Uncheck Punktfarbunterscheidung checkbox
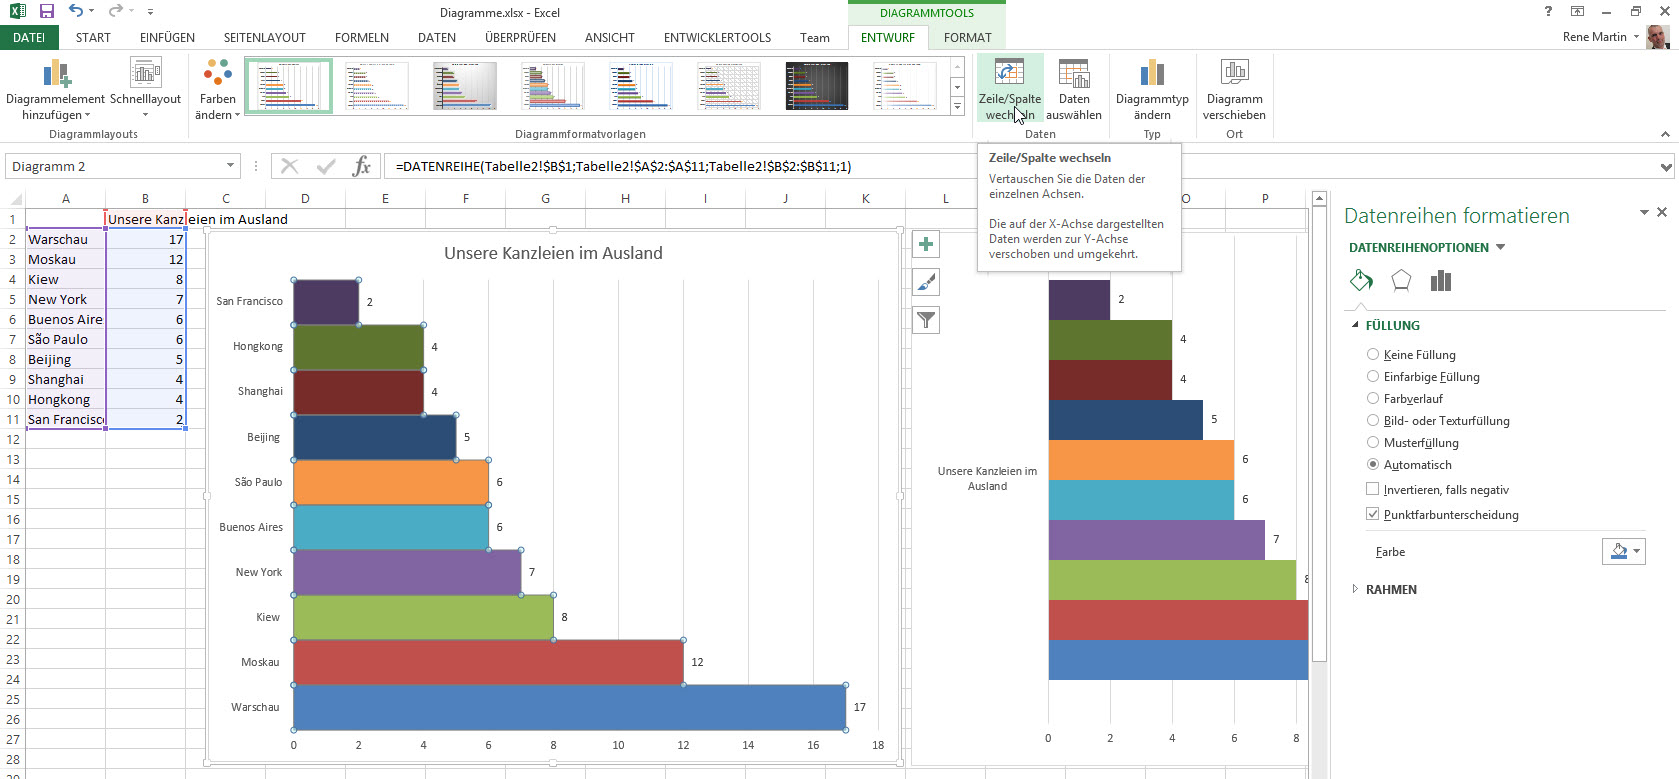 [1373, 515]
